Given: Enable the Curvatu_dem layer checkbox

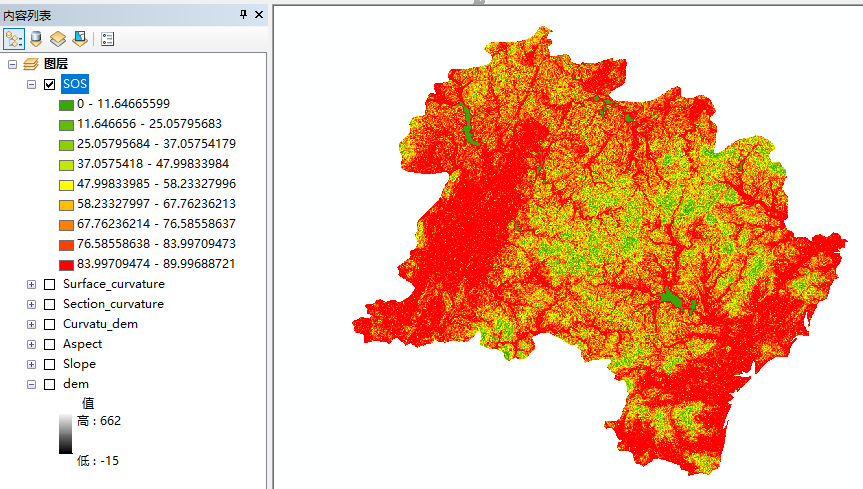Looking at the screenshot, I should pyautogui.click(x=50, y=324).
